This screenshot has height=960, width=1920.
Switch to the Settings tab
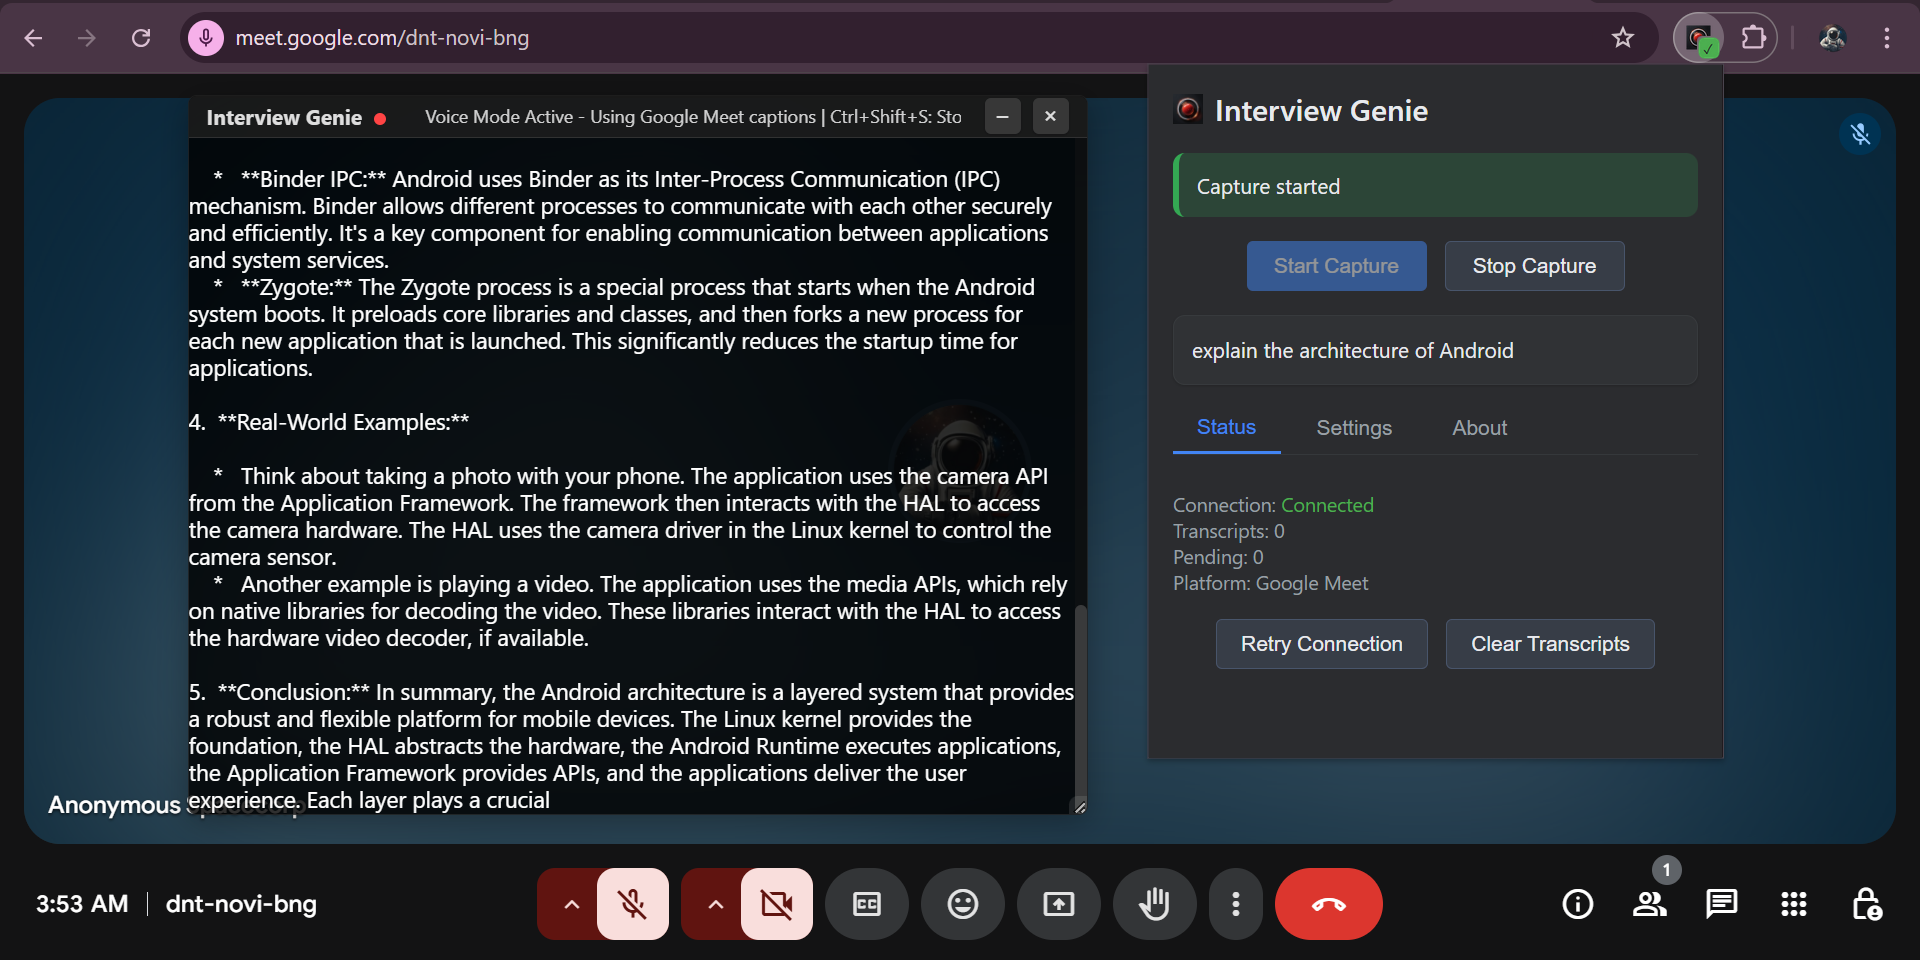[1354, 428]
